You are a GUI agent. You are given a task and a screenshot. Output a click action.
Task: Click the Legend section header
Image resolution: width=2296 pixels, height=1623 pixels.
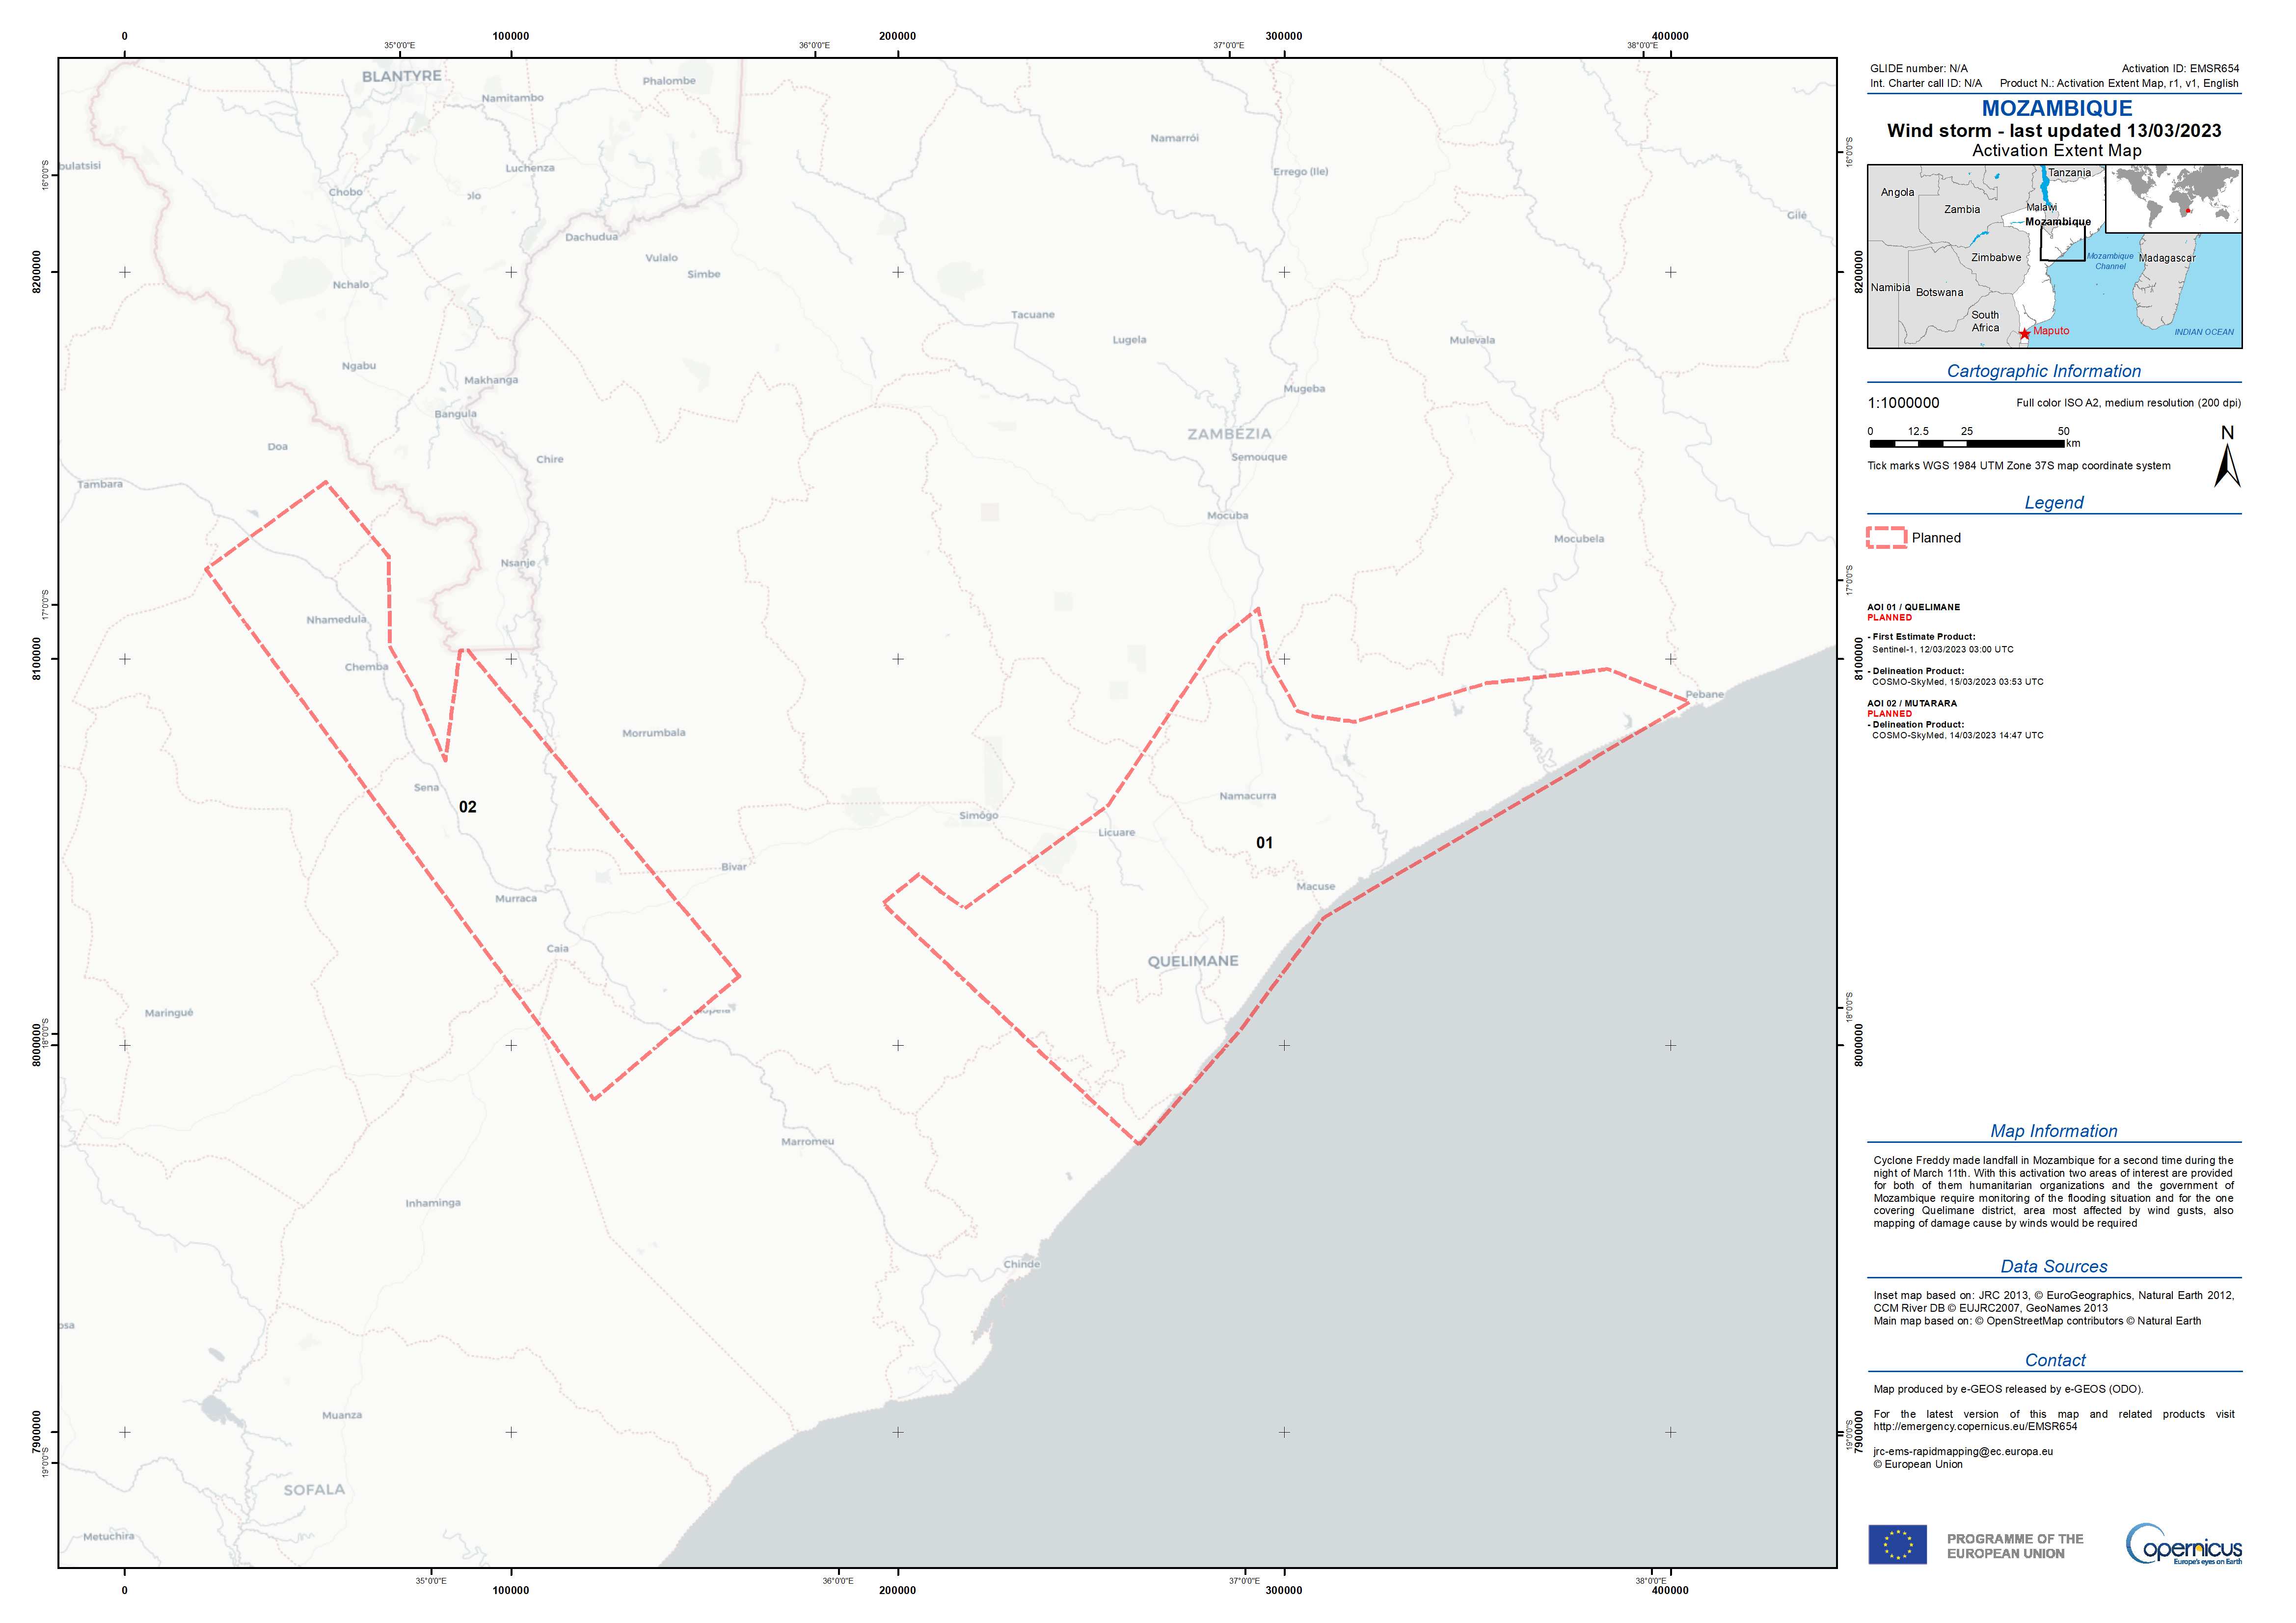(x=2053, y=502)
